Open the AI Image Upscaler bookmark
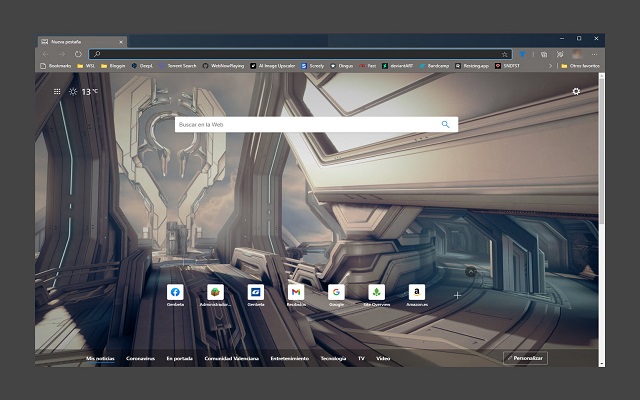This screenshot has height=400, width=640. click(x=273, y=66)
